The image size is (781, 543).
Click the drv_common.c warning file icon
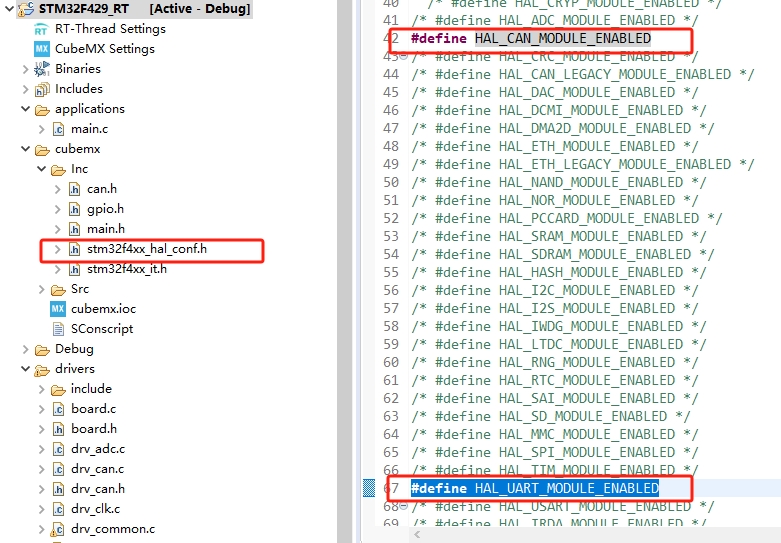coord(58,529)
